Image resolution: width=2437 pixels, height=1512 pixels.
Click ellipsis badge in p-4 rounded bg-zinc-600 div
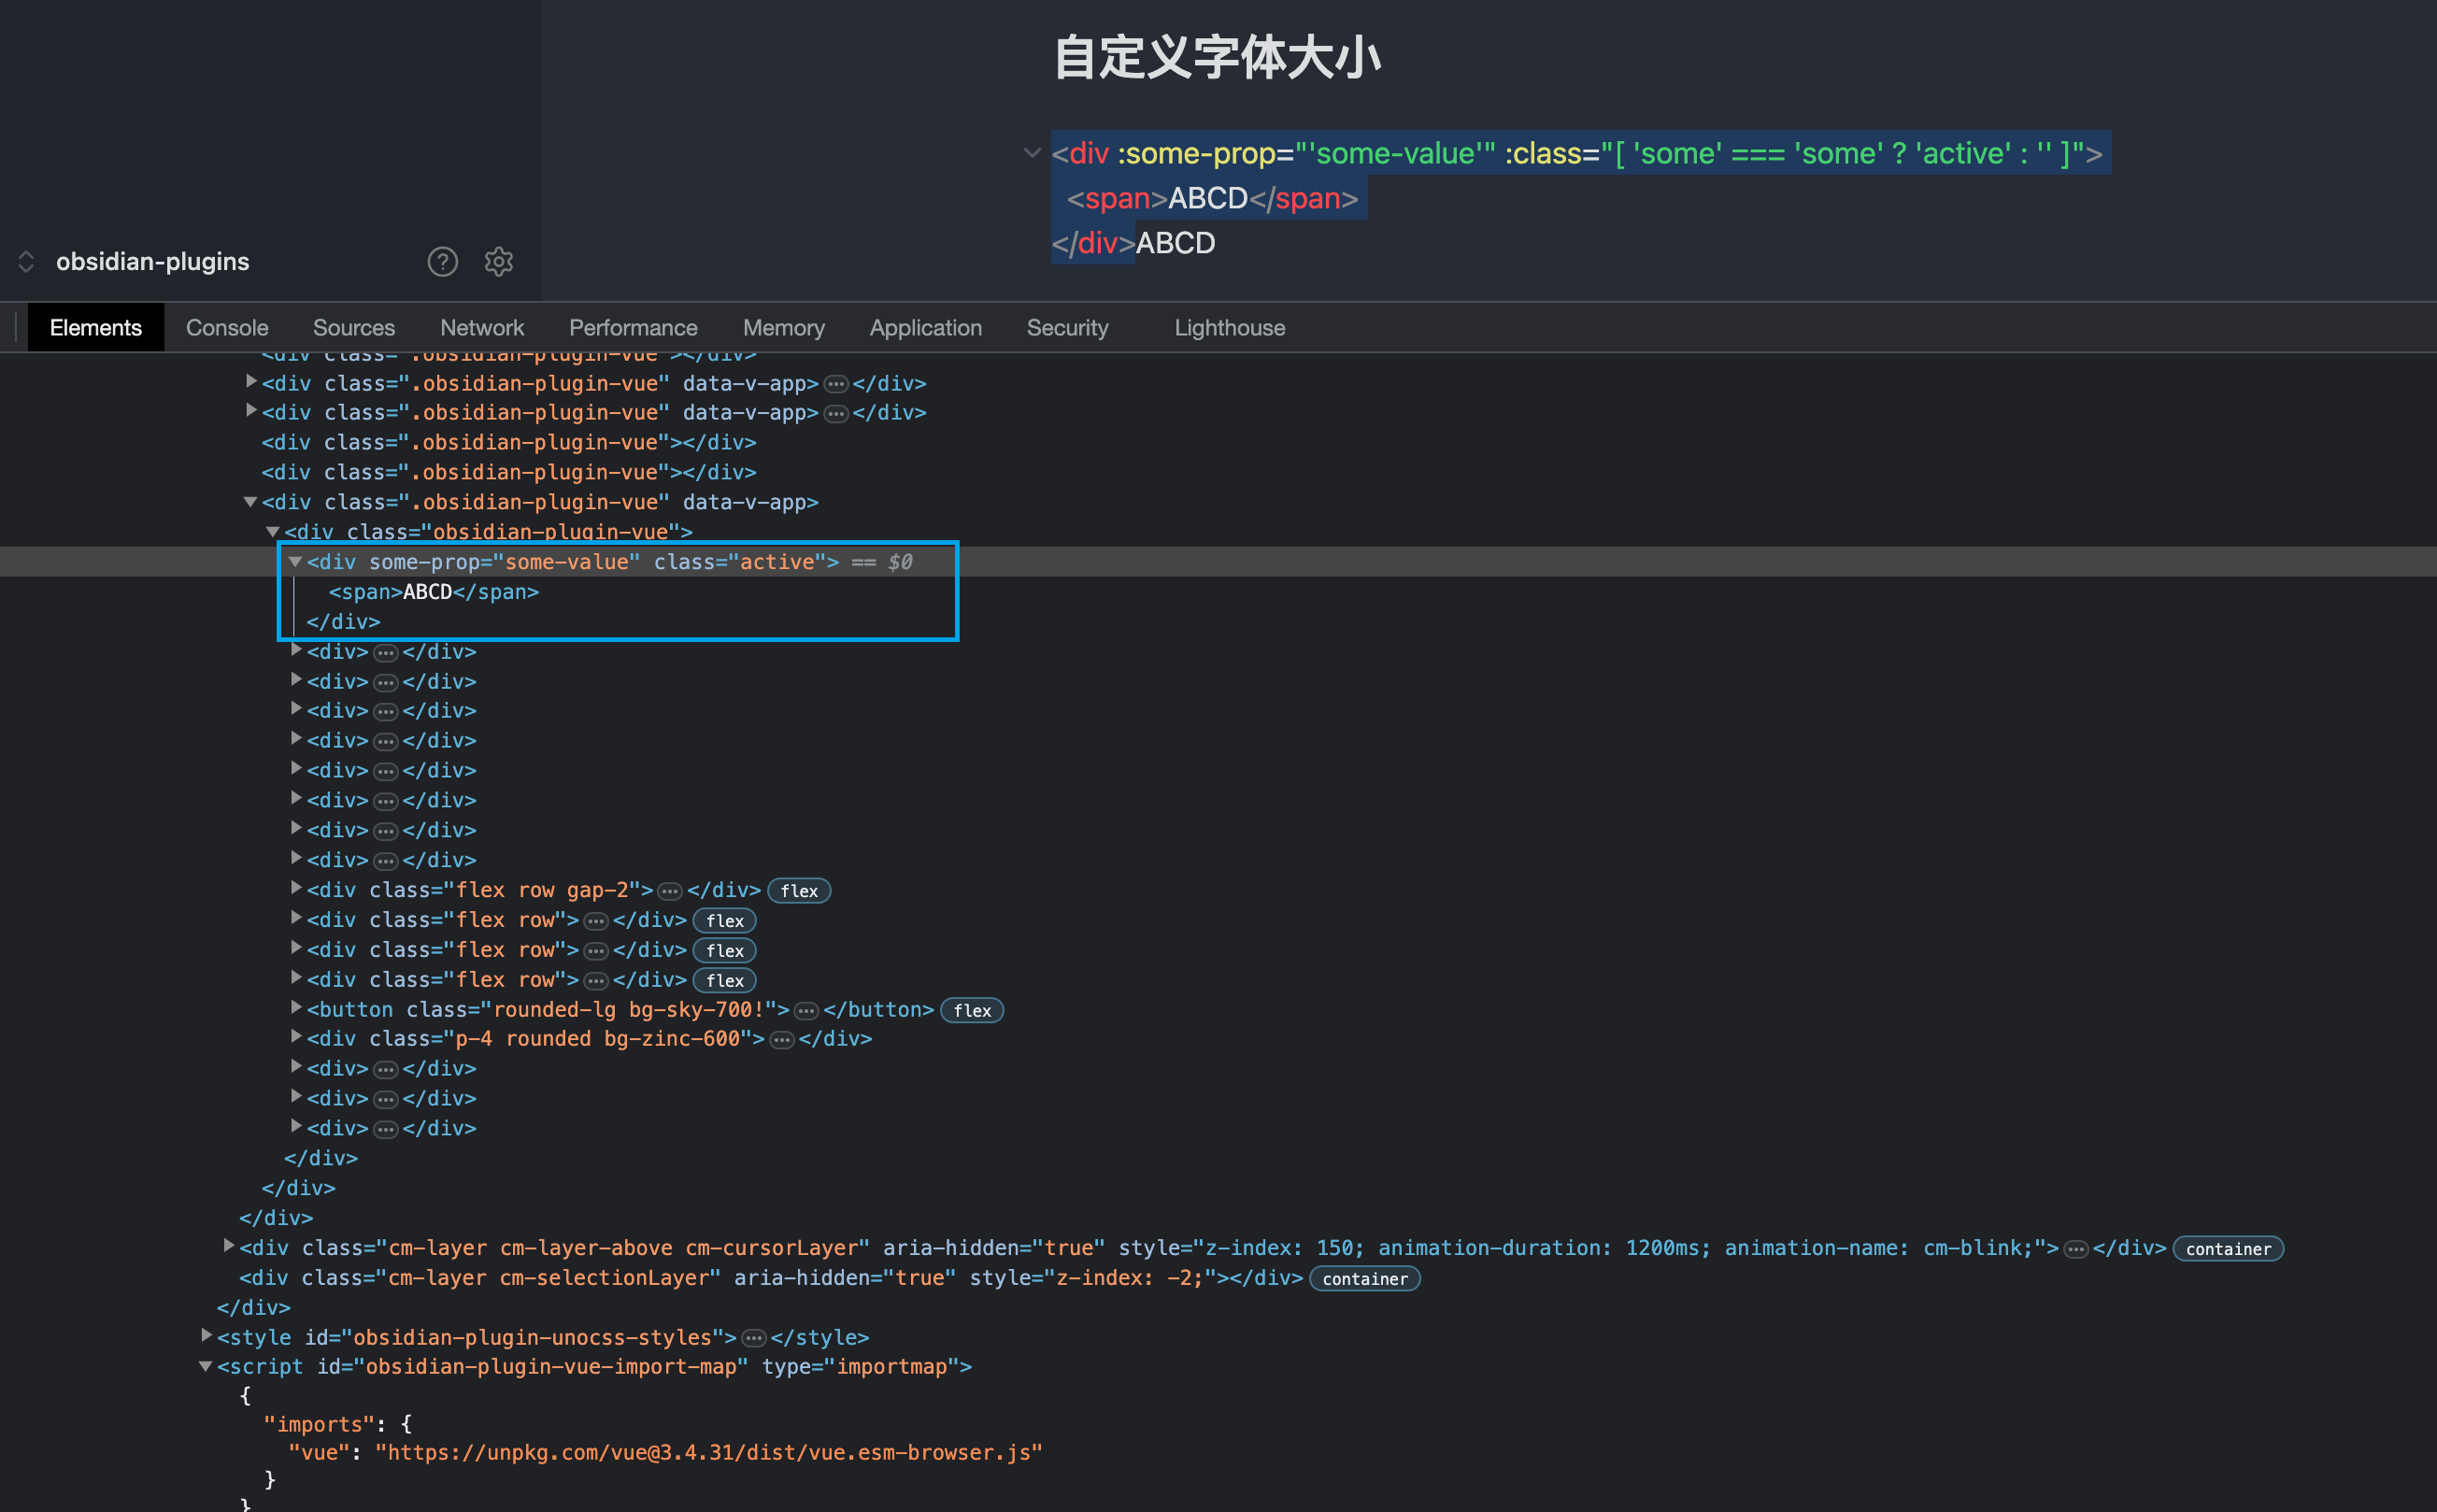pyautogui.click(x=782, y=1040)
